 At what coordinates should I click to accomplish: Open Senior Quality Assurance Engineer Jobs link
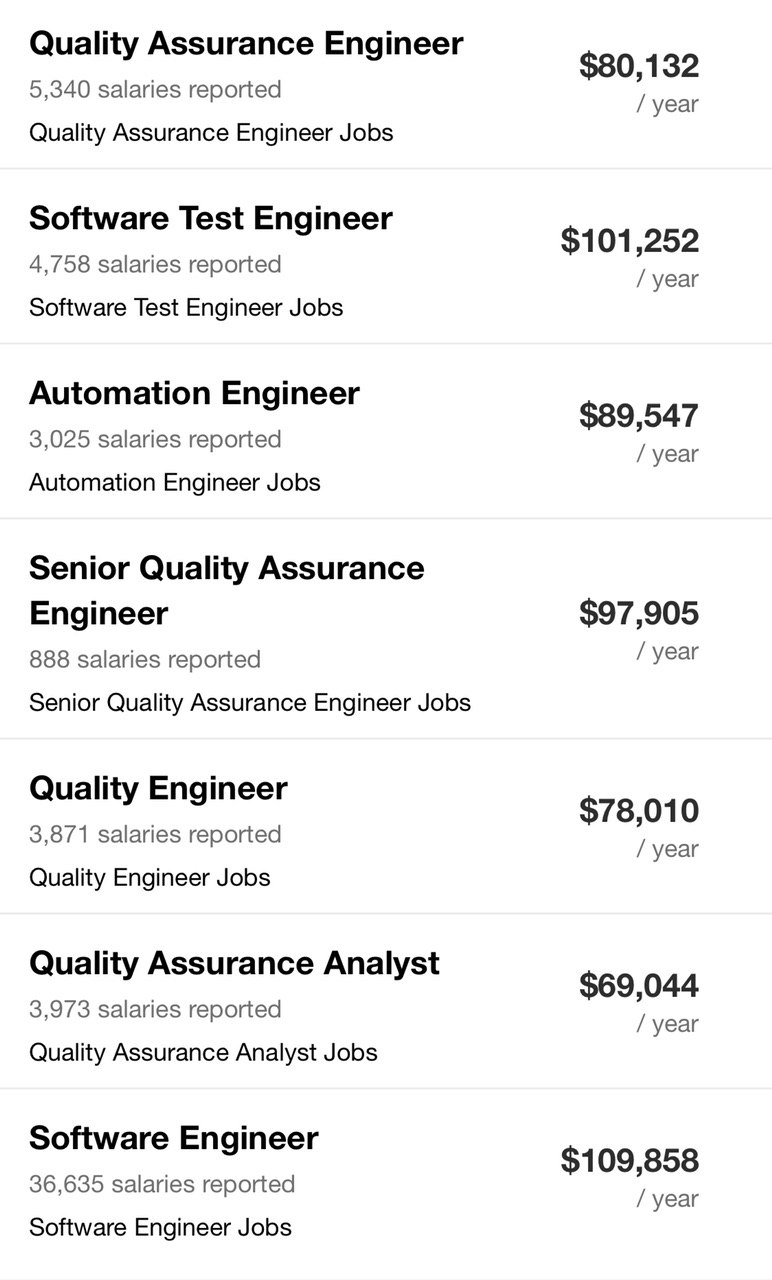[250, 702]
